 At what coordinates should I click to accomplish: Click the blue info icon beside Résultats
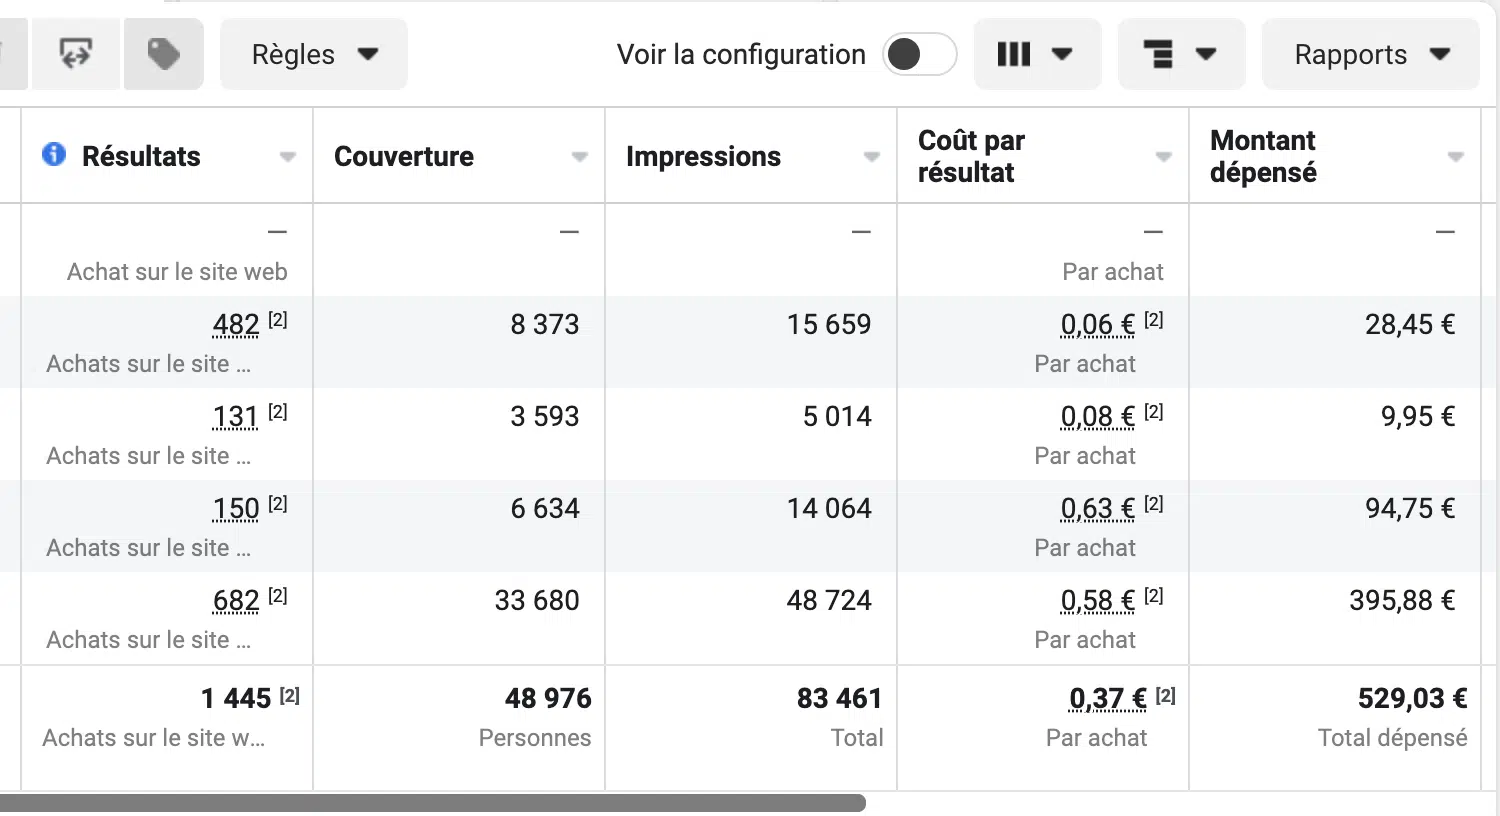[x=54, y=154]
